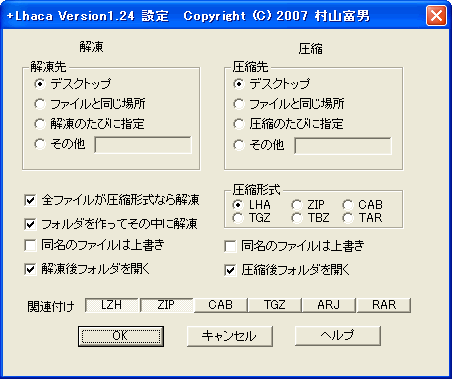Select LHA compression format
The image size is (452, 379).
(x=238, y=205)
